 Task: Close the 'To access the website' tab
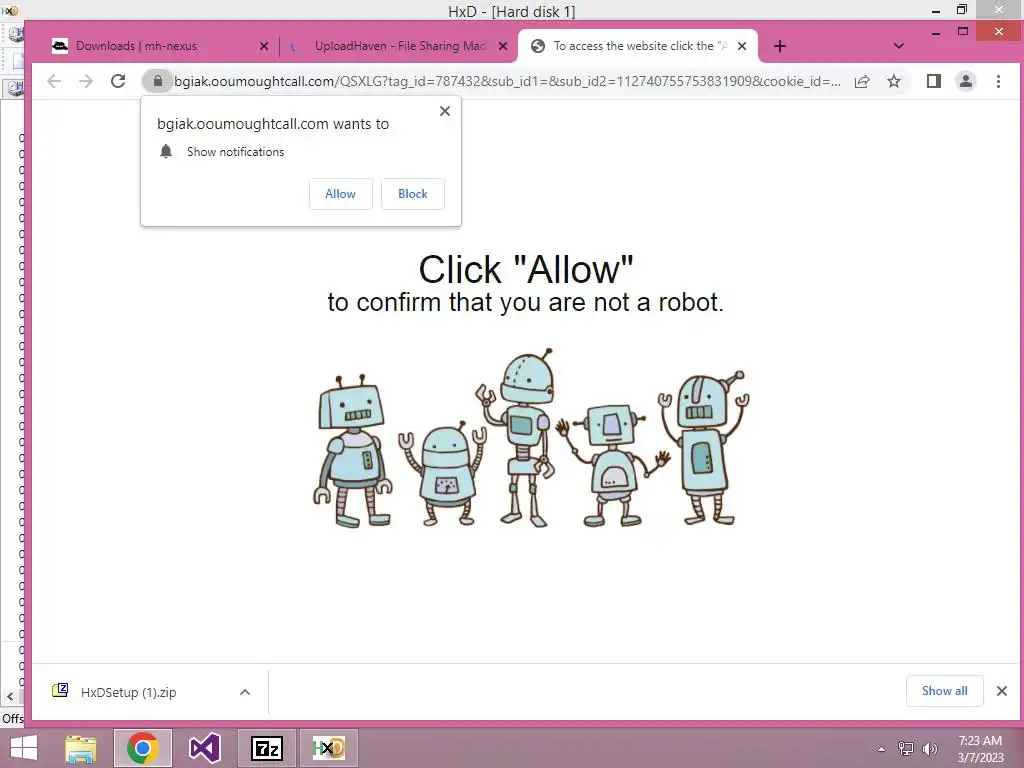(742, 46)
